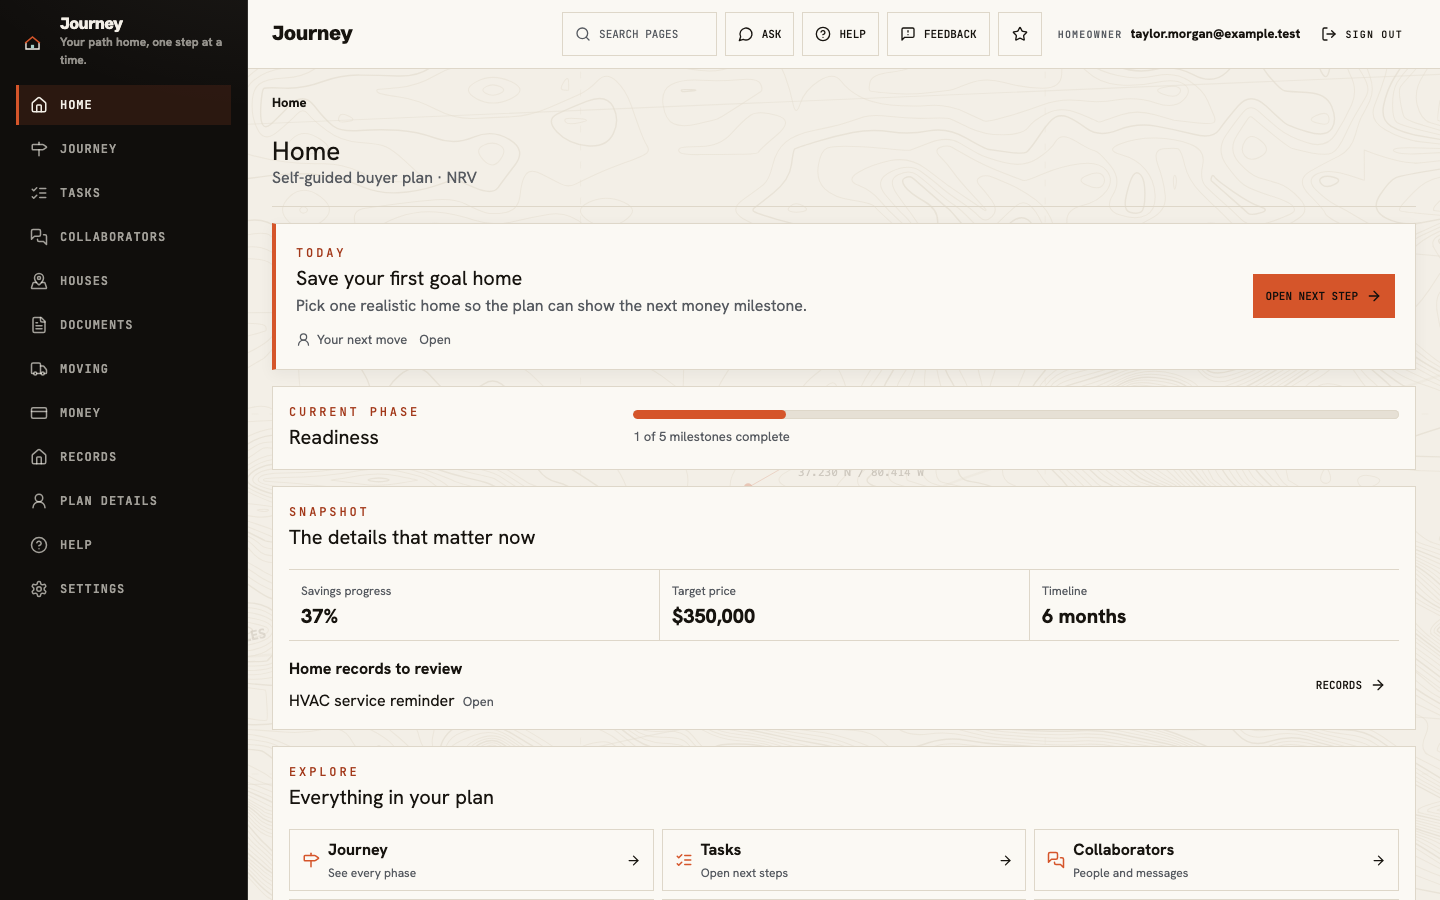Click the Settings gear icon in sidebar
1440x900 pixels.
tap(39, 589)
